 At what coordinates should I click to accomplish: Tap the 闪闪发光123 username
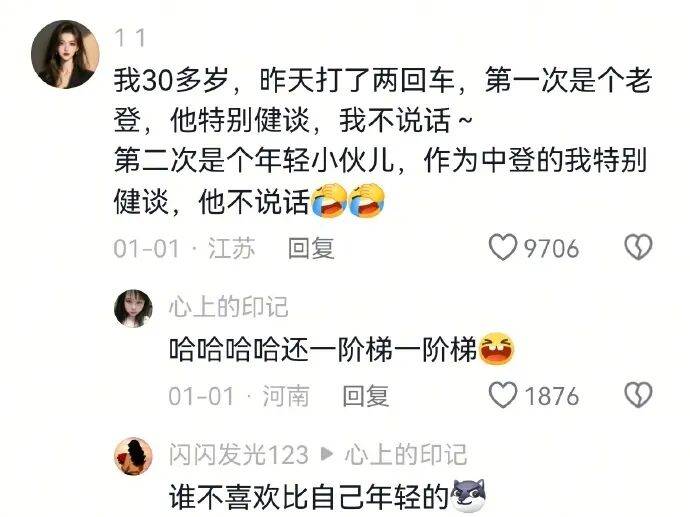click(x=239, y=455)
